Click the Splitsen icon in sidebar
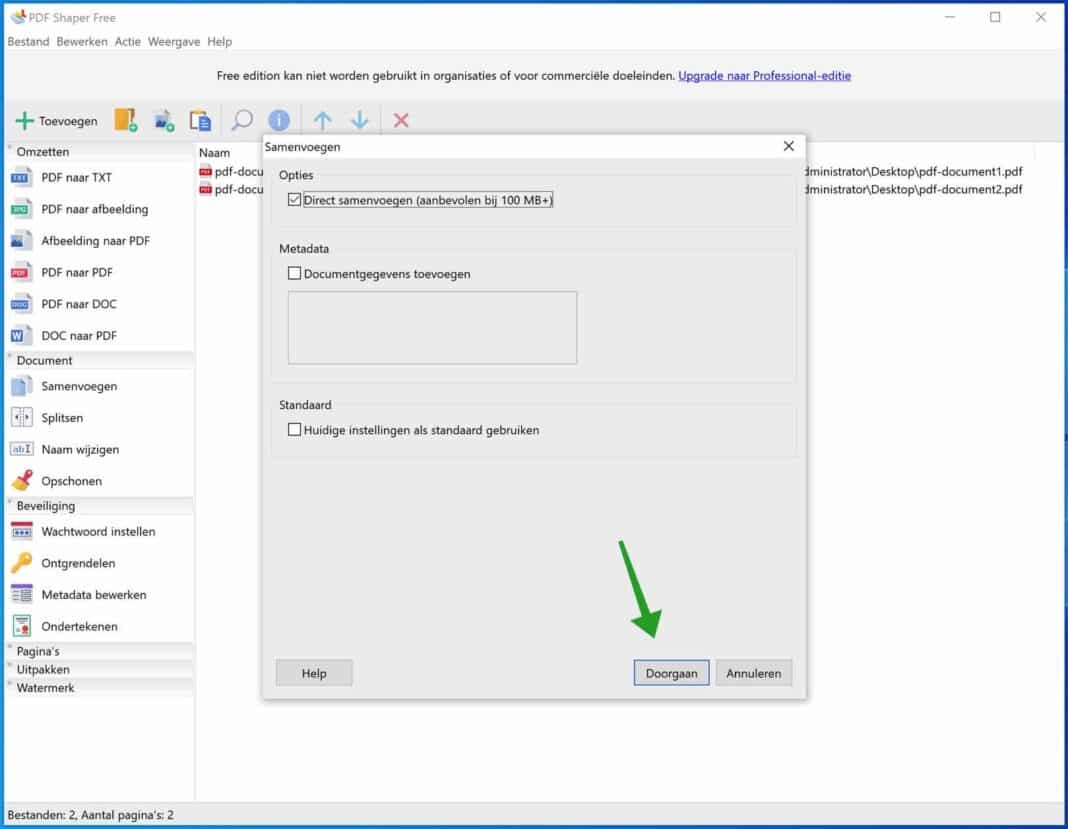 (21, 418)
